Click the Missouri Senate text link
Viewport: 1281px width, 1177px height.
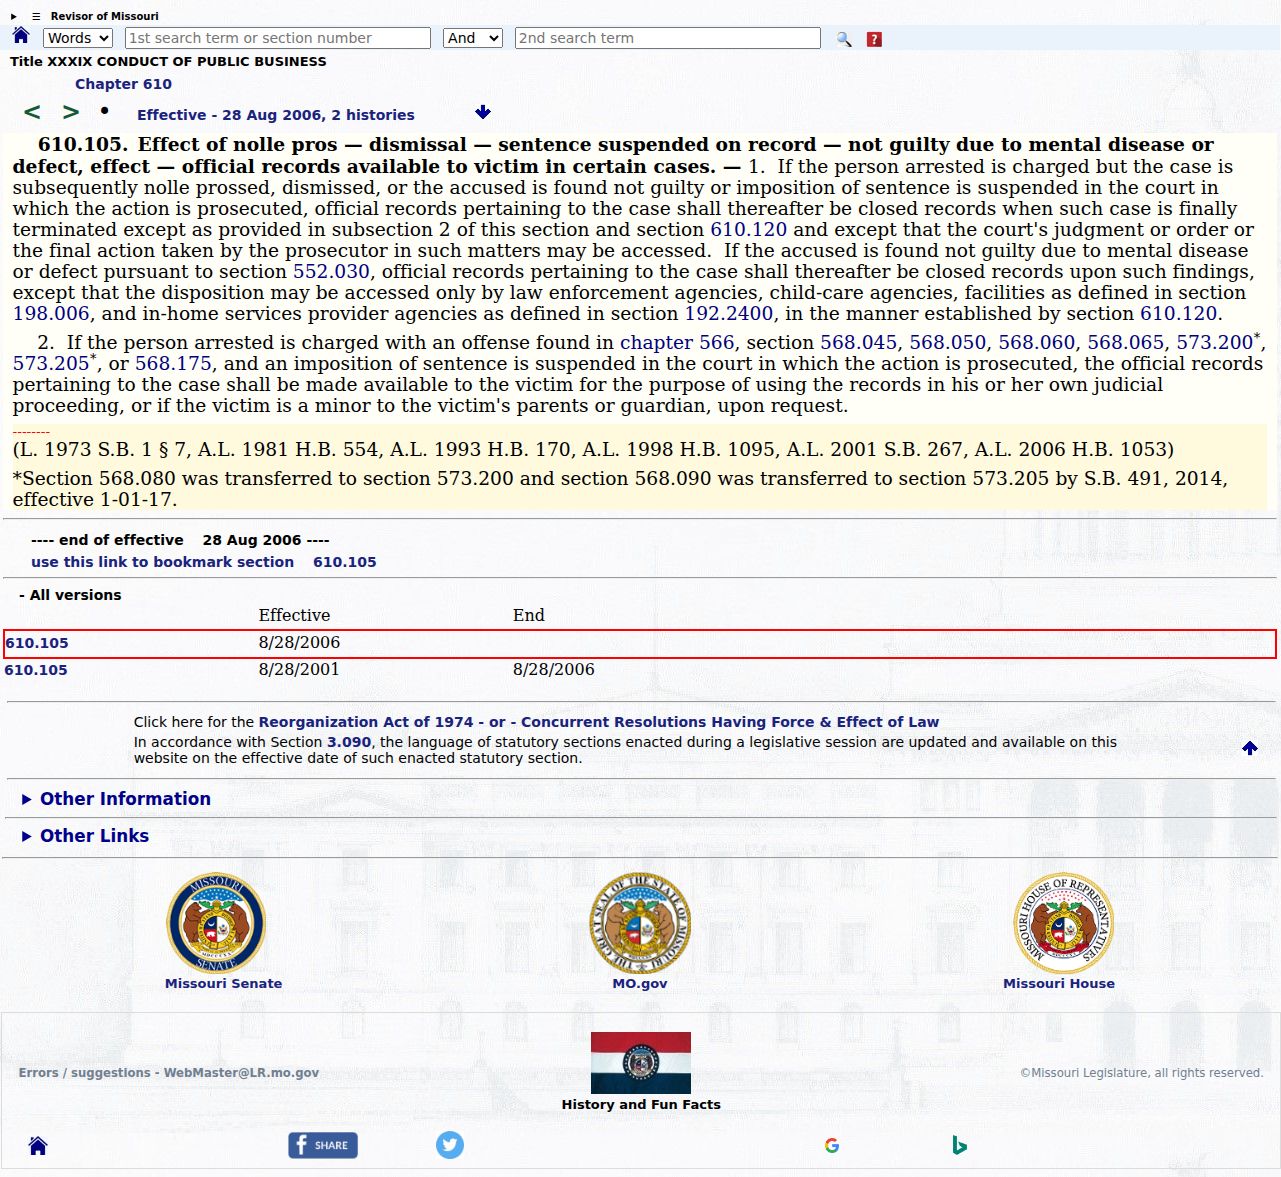pyautogui.click(x=224, y=984)
